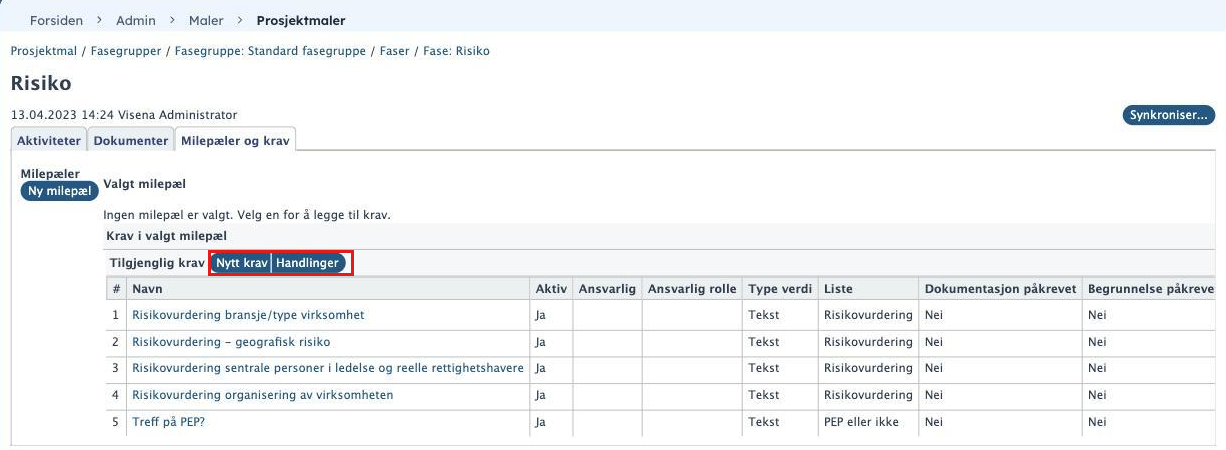The width and height of the screenshot is (1226, 450).
Task: Open 'Risikovurdering sentrale personer i ledelse' requirement
Action: pyautogui.click(x=328, y=368)
